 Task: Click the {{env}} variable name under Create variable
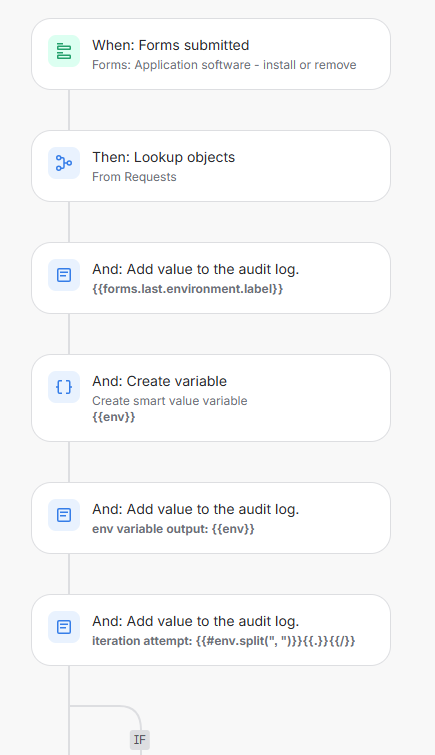click(x=114, y=417)
